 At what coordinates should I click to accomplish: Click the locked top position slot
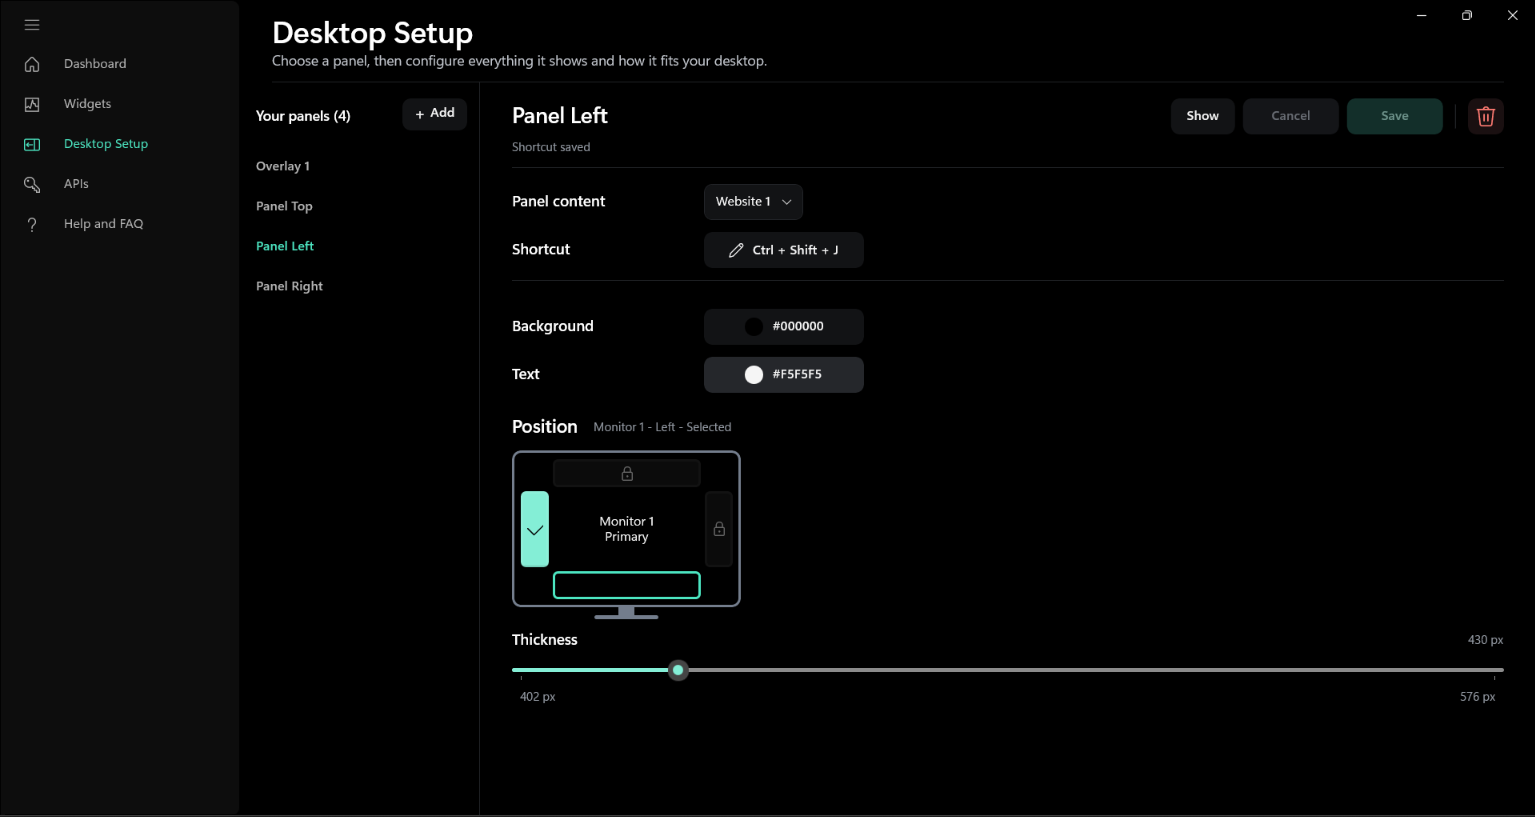627,473
